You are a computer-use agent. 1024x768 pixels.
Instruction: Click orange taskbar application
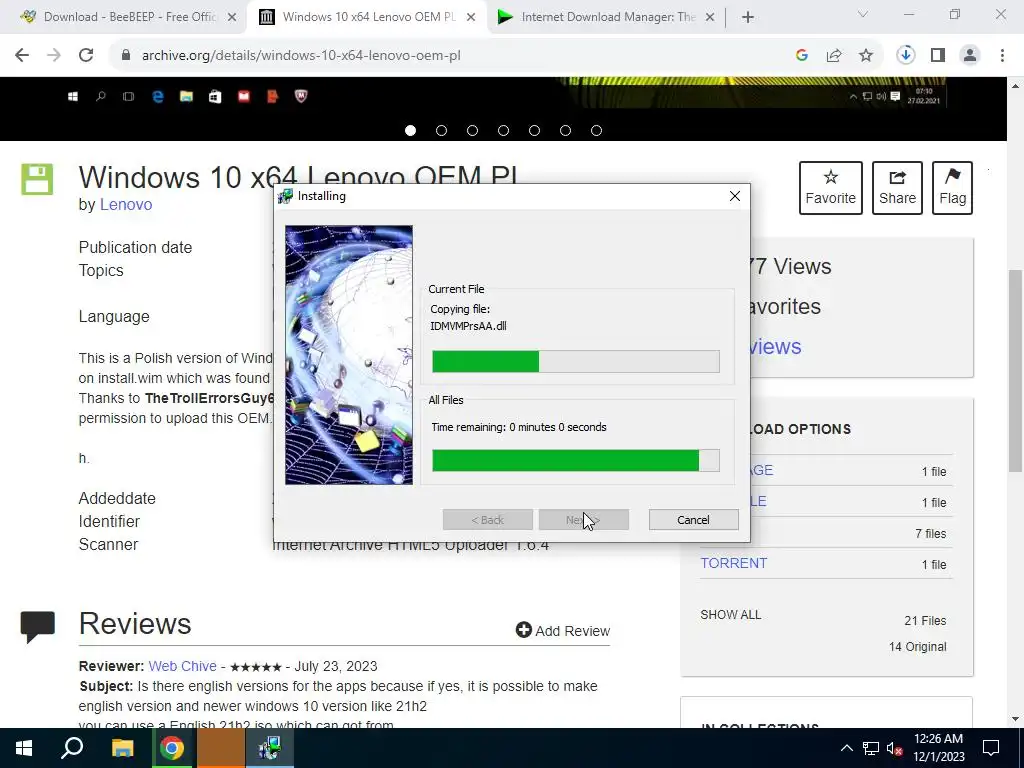[221, 748]
